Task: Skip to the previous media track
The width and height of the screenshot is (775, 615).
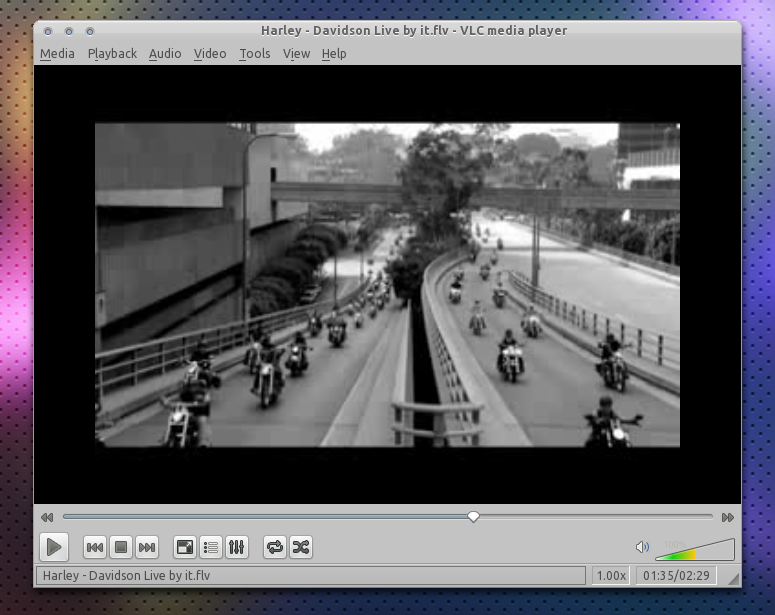Action: [95, 547]
